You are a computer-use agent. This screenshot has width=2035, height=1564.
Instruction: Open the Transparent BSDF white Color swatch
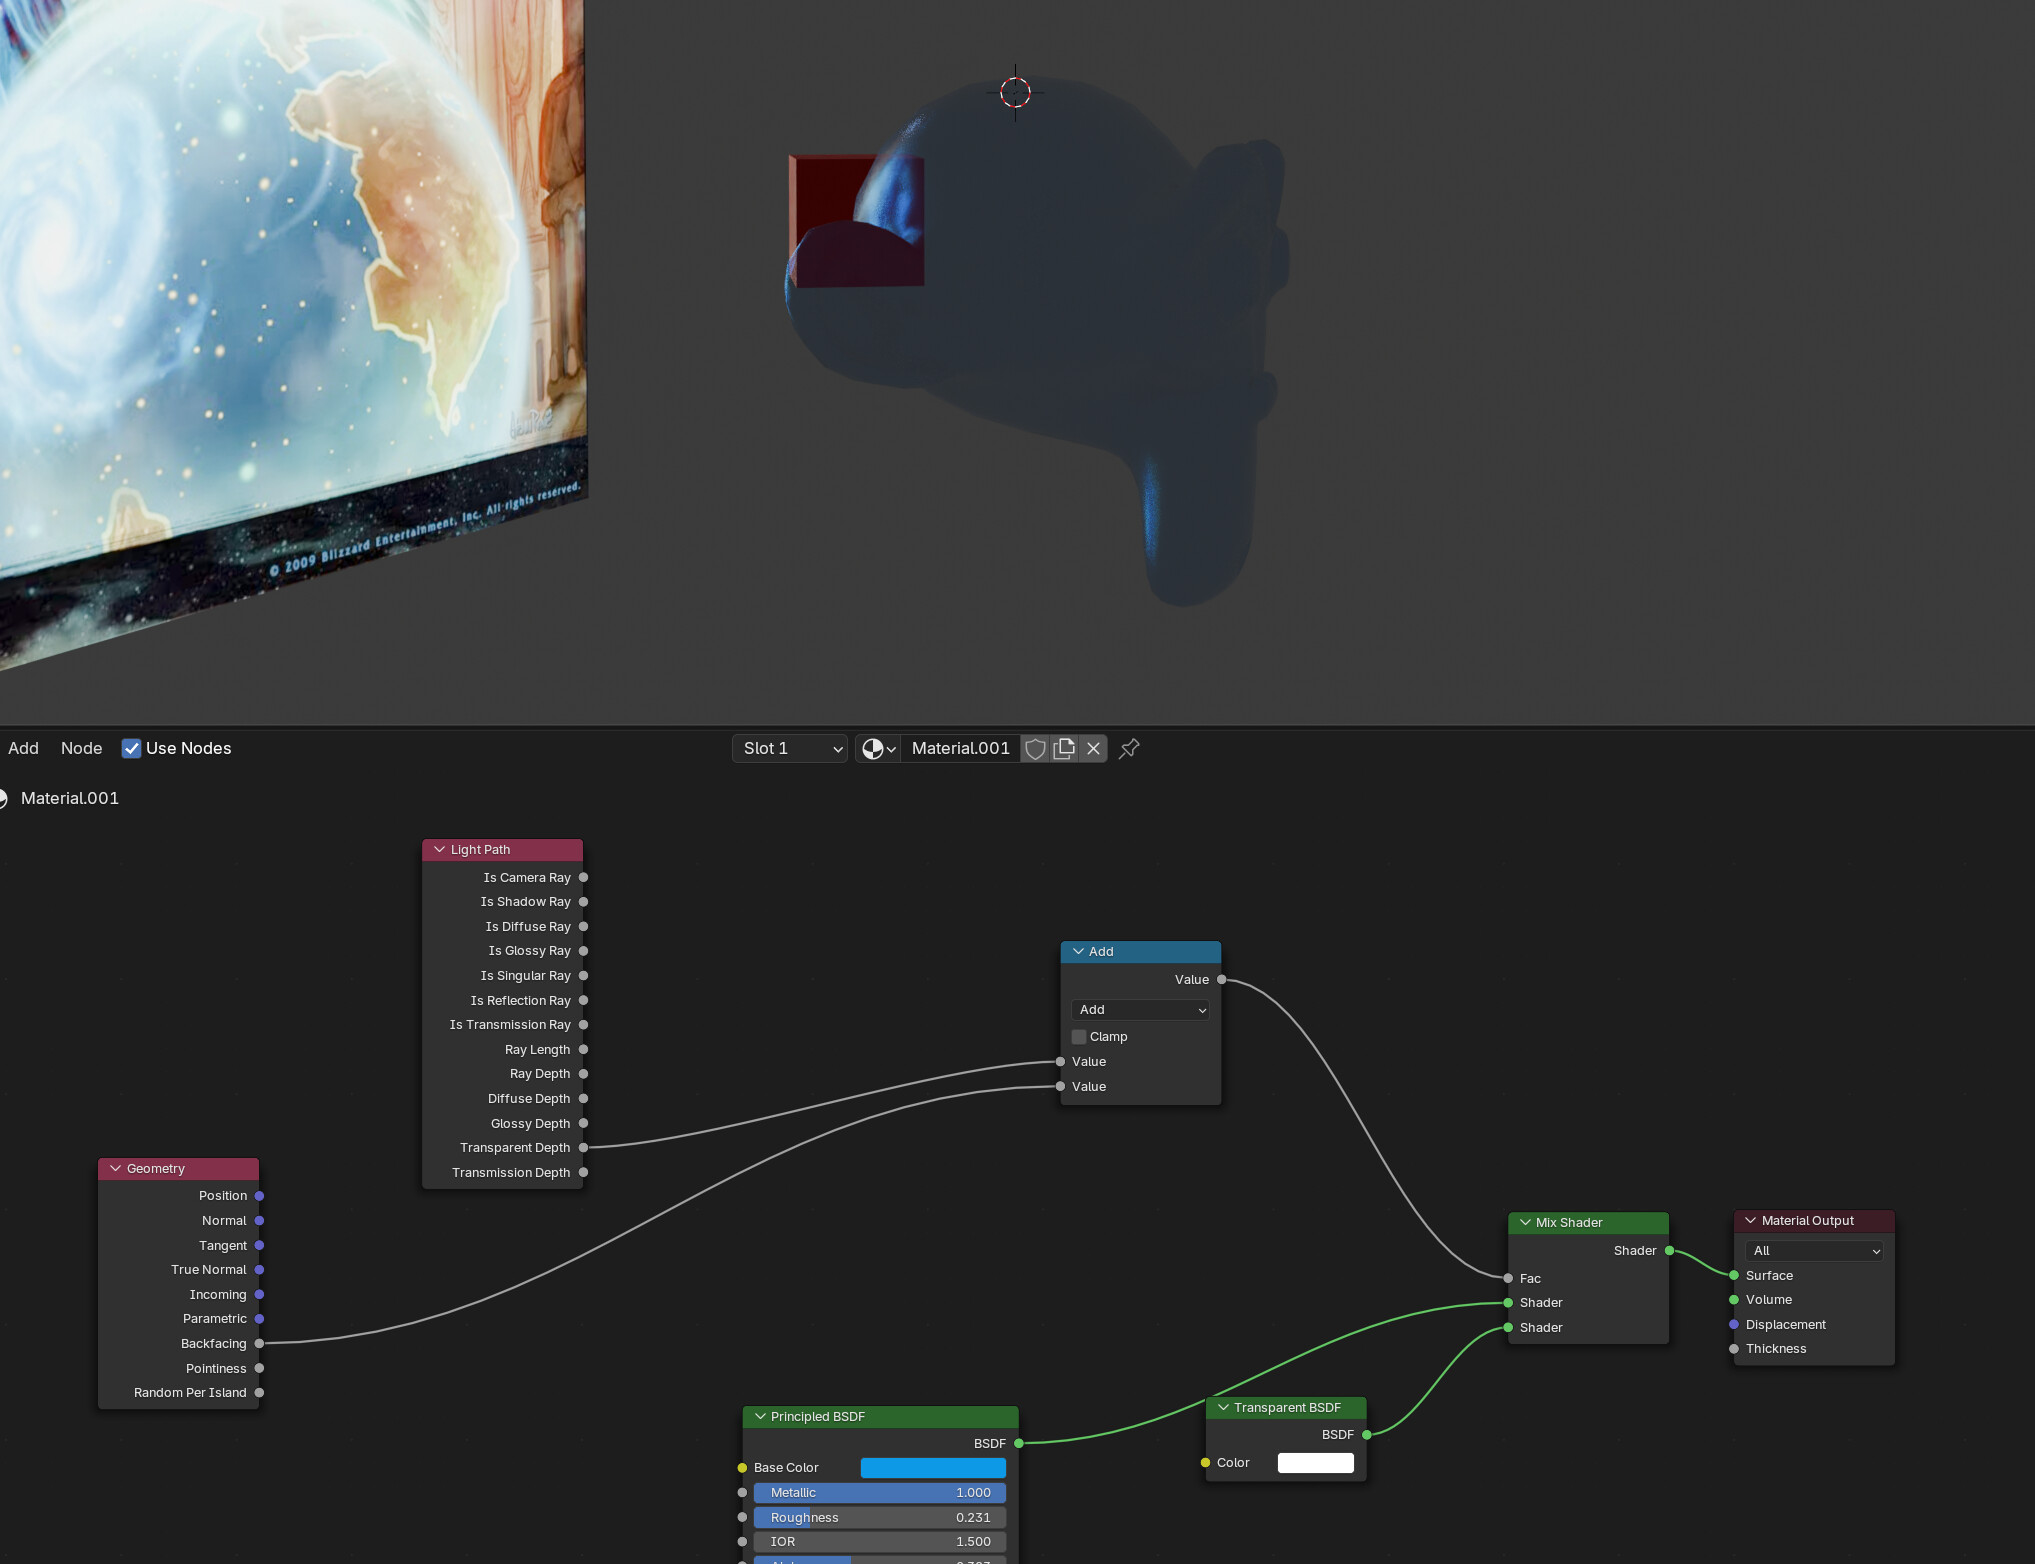pyautogui.click(x=1316, y=1463)
